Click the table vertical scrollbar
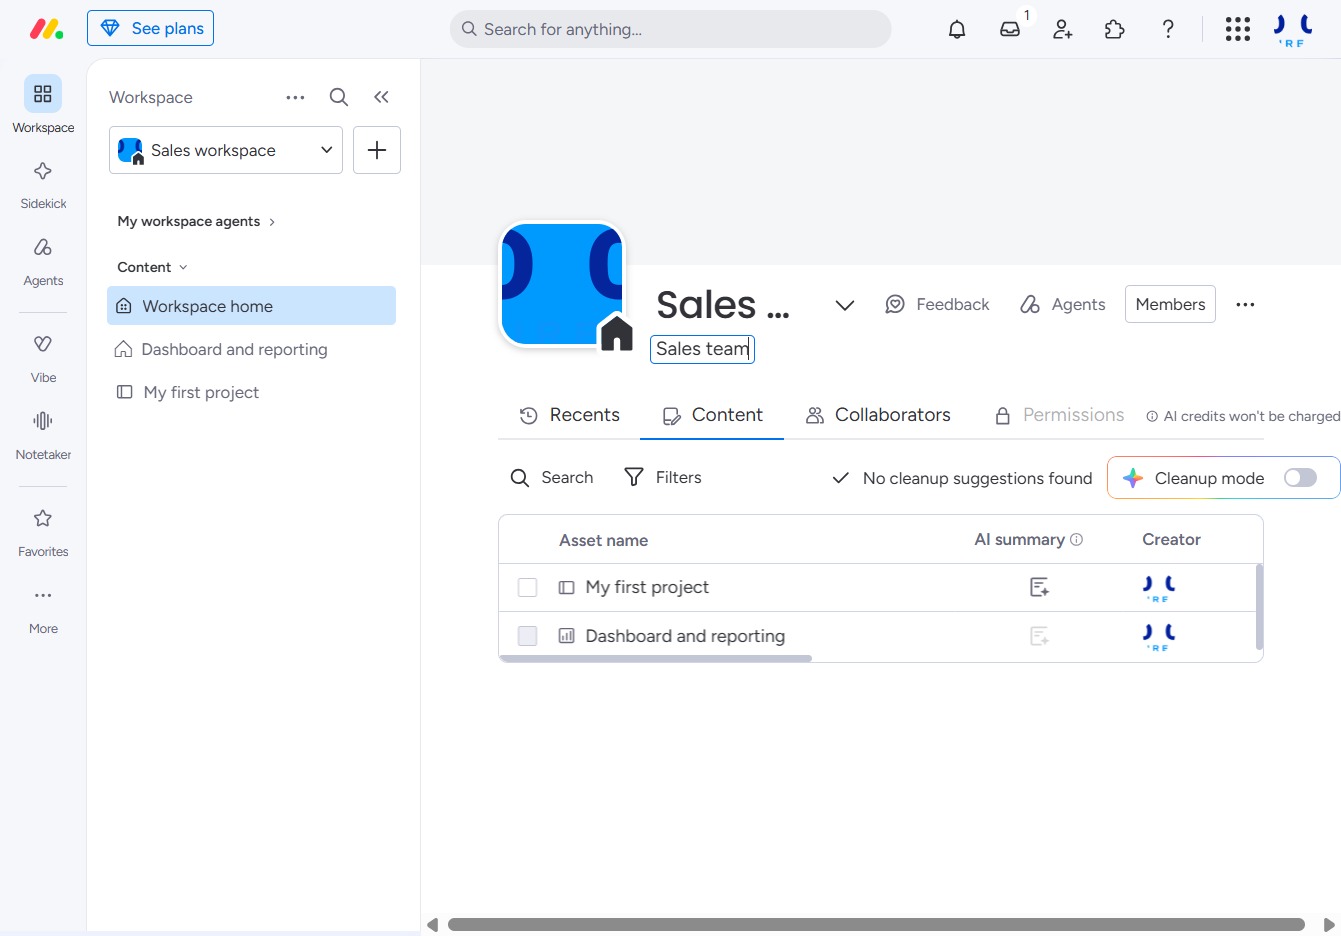Image resolution: width=1341 pixels, height=936 pixels. 1259,607
